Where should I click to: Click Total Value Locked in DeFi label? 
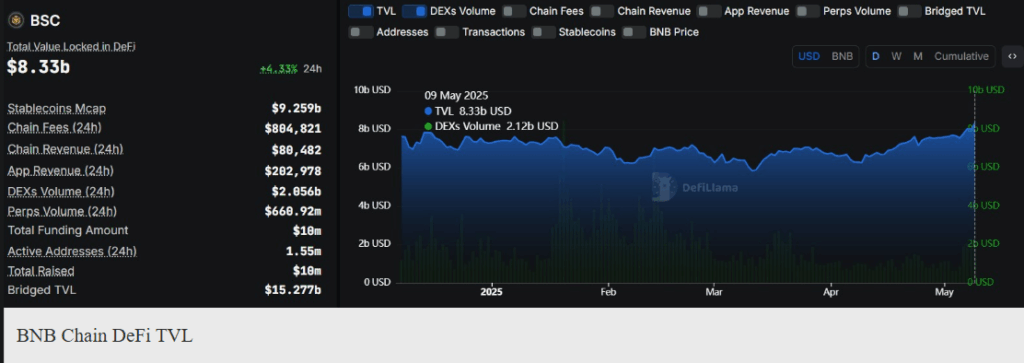point(71,46)
